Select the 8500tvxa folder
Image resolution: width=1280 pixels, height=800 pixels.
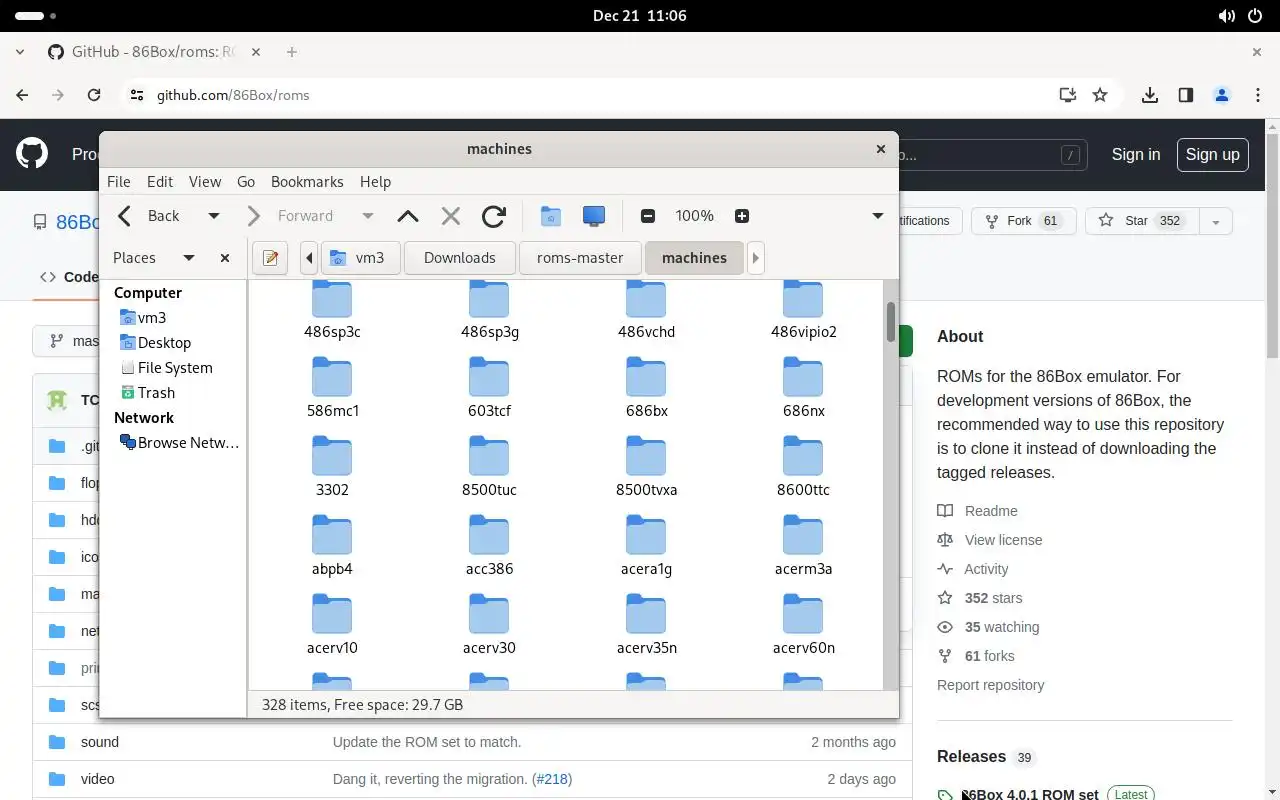click(646, 468)
